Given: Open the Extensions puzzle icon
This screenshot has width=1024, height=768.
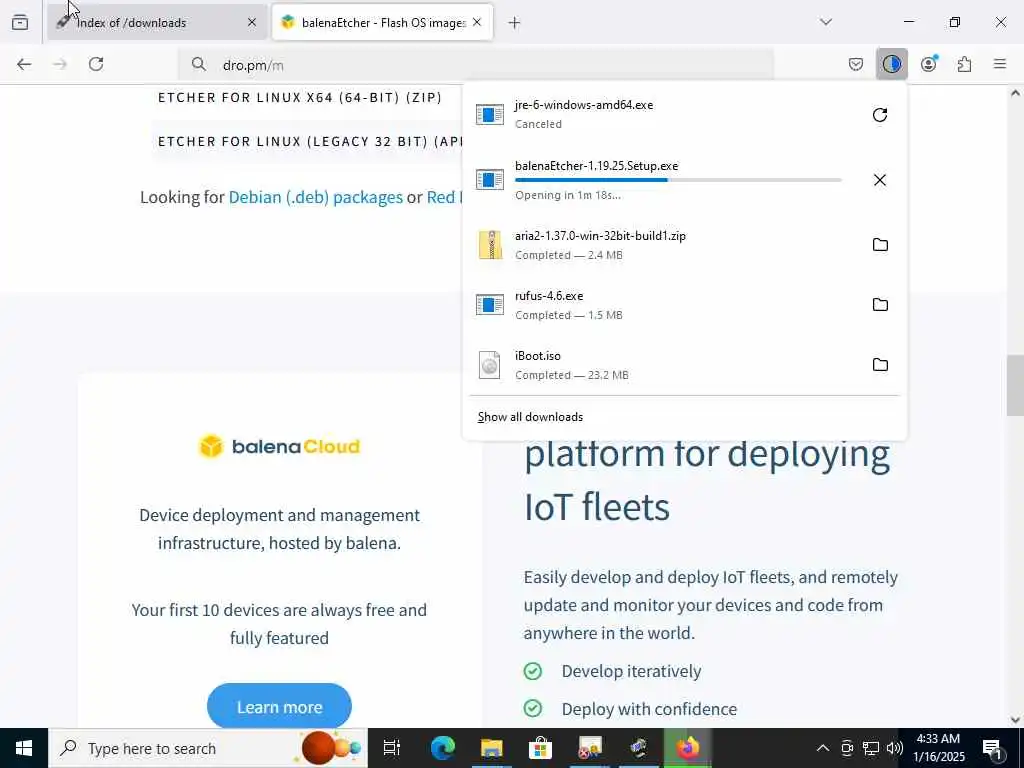Looking at the screenshot, I should pyautogui.click(x=964, y=64).
